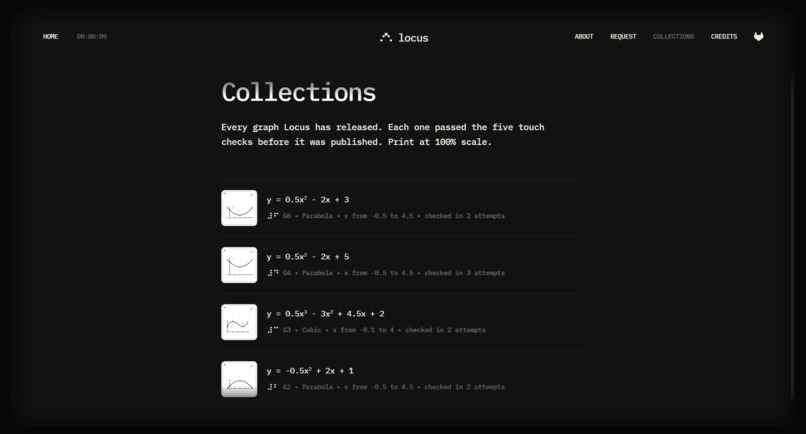
Task: Open thumbnail for y = 0.5x² - 2x + 3
Action: (x=239, y=208)
